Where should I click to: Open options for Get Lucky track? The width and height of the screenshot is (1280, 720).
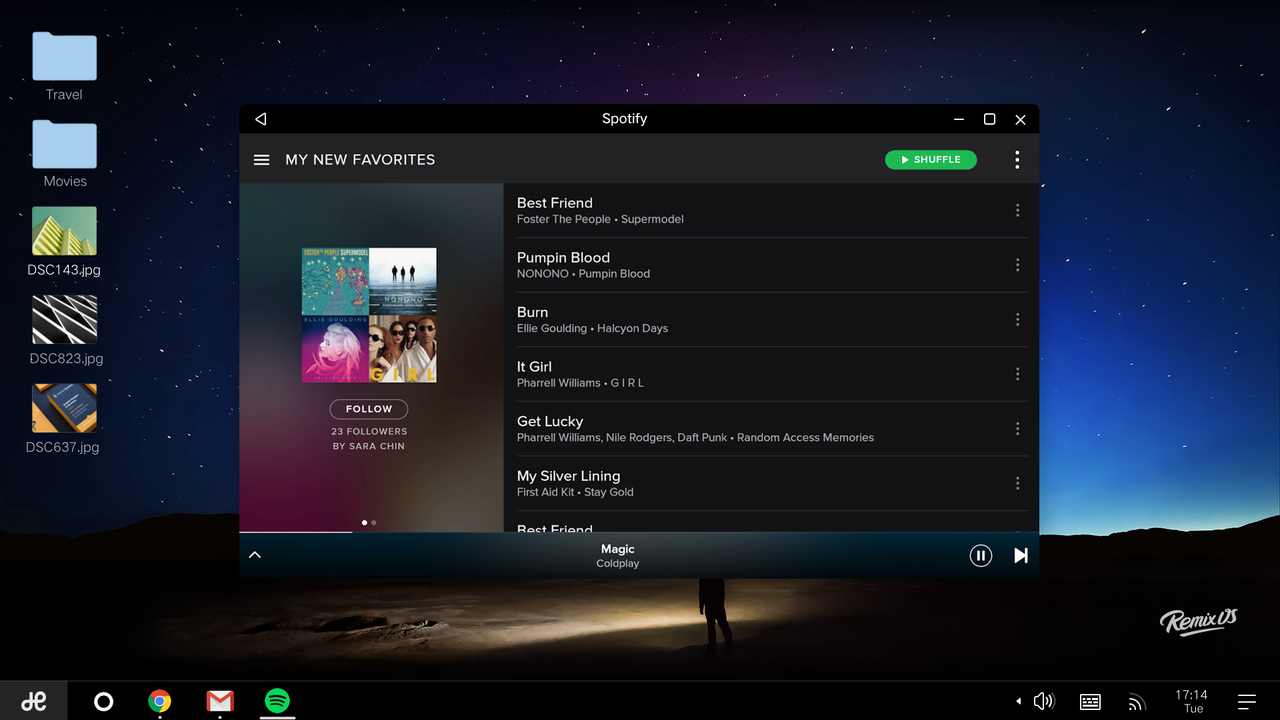coord(1017,428)
